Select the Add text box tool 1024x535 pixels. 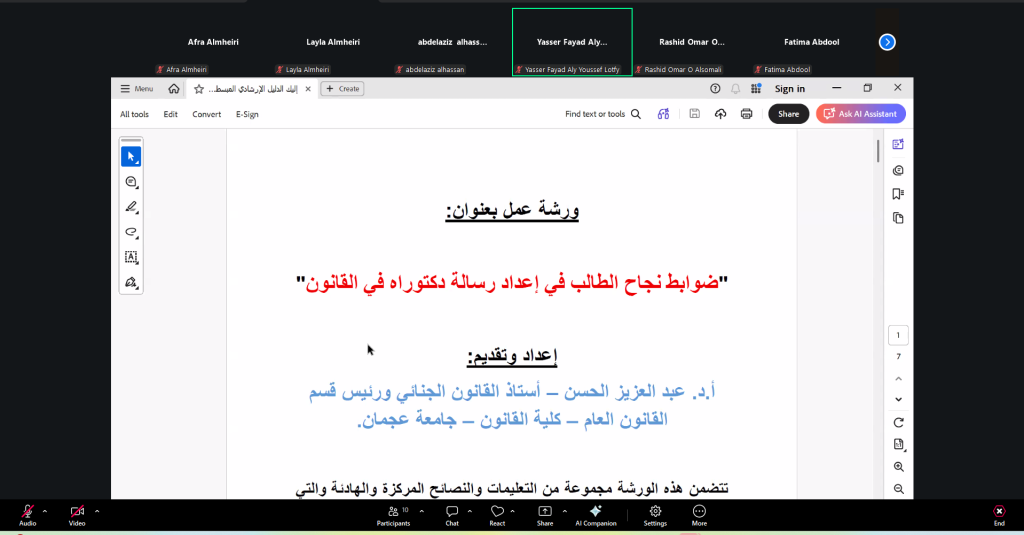point(131,257)
